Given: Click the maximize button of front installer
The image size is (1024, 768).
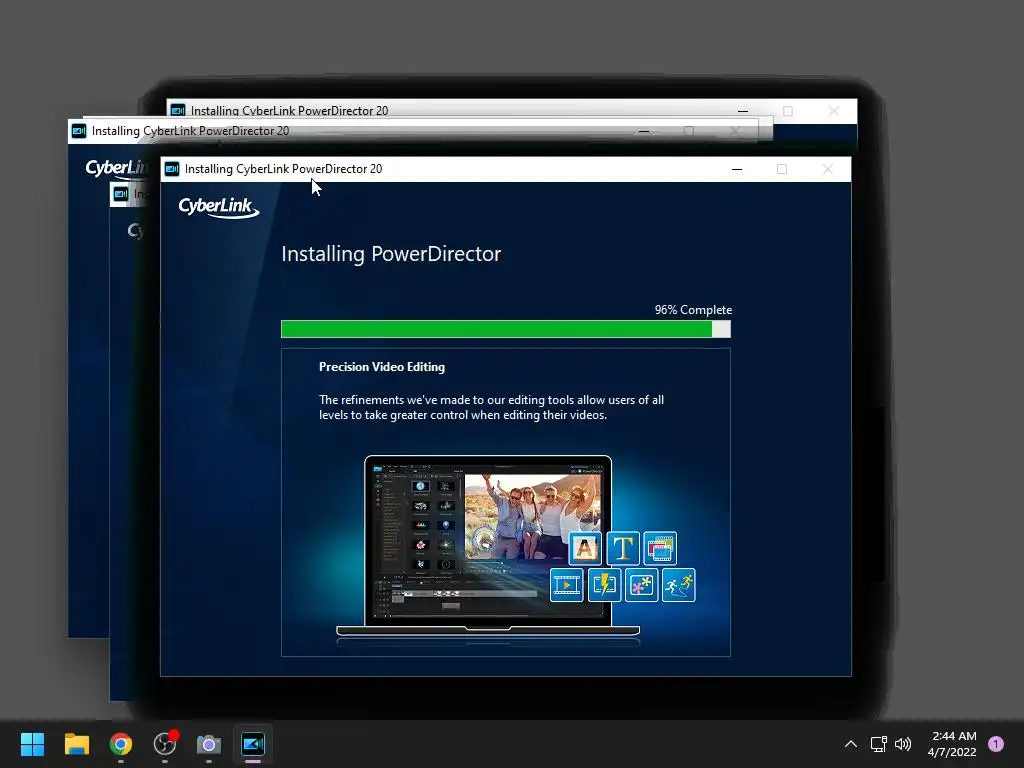Looking at the screenshot, I should click(782, 169).
